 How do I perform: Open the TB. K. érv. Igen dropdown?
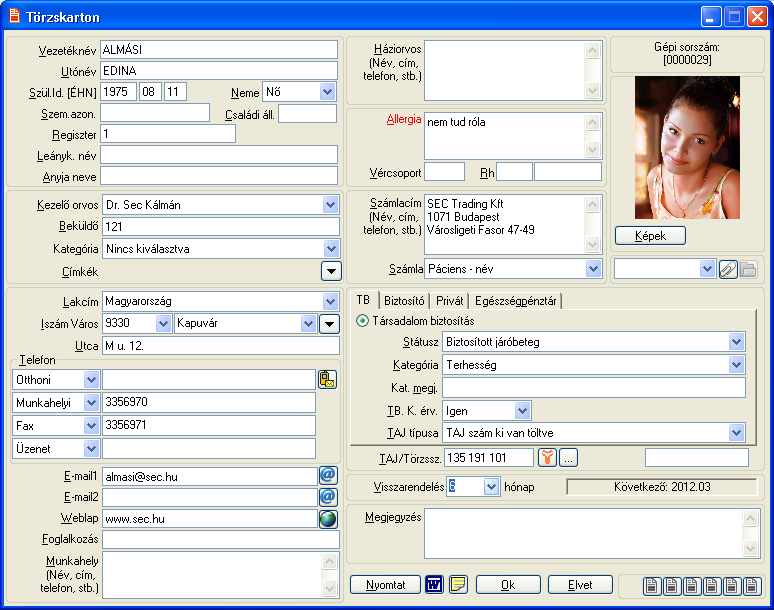[x=522, y=411]
